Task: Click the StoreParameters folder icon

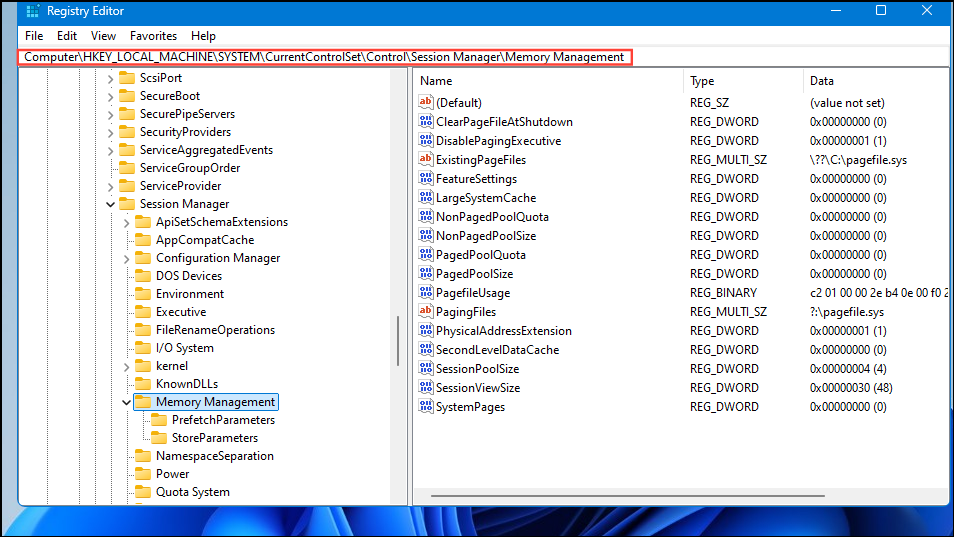Action: point(159,438)
